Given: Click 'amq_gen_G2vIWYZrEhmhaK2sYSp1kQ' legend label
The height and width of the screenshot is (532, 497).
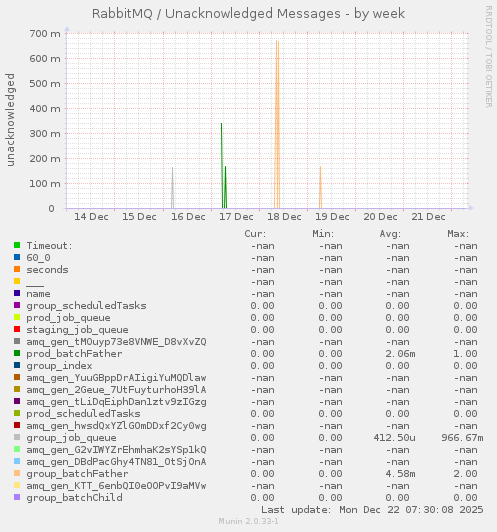Looking at the screenshot, I should [x=116, y=450].
